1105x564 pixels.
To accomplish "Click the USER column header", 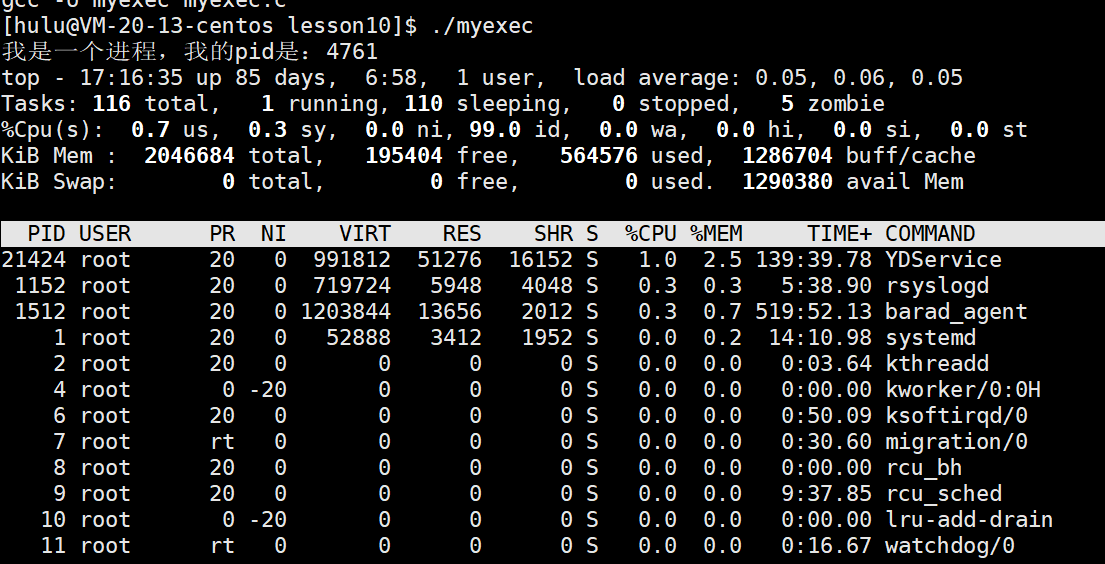I will pos(106,233).
